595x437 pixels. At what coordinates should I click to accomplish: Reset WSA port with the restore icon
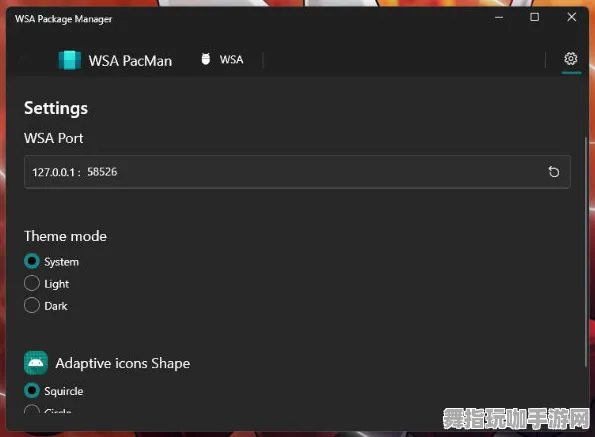pos(554,172)
